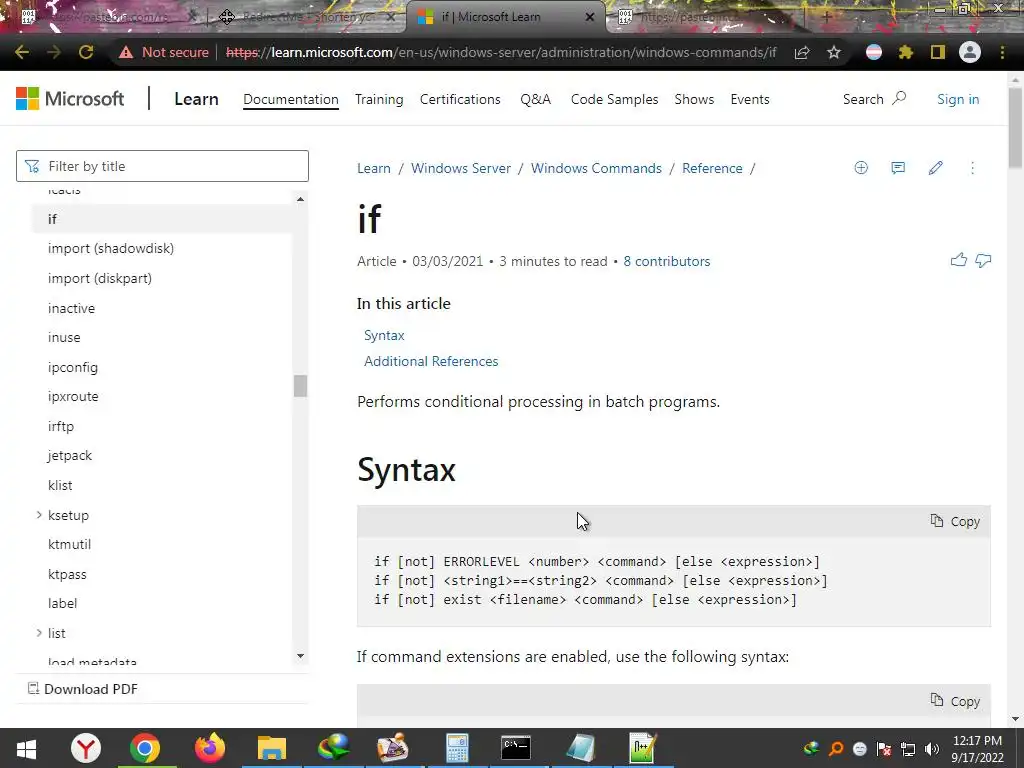Select the Documentation nav item
1024x768 pixels.
pyautogui.click(x=291, y=99)
